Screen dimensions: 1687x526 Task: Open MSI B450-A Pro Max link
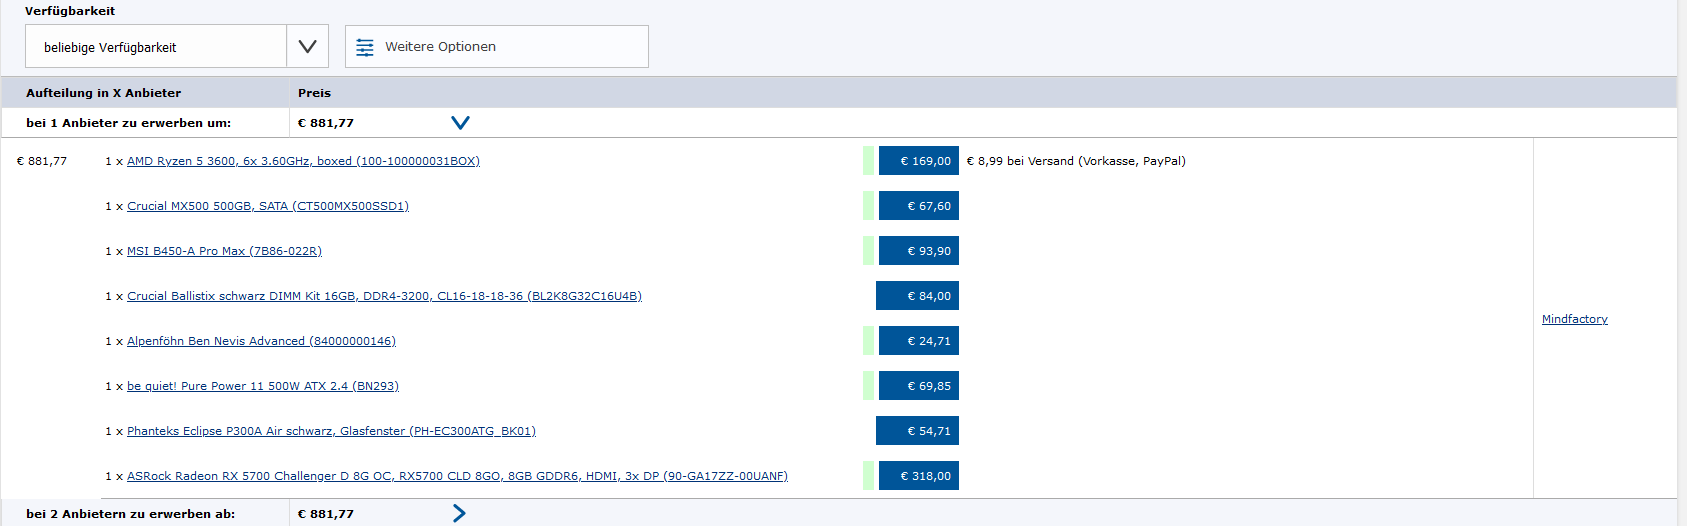224,251
